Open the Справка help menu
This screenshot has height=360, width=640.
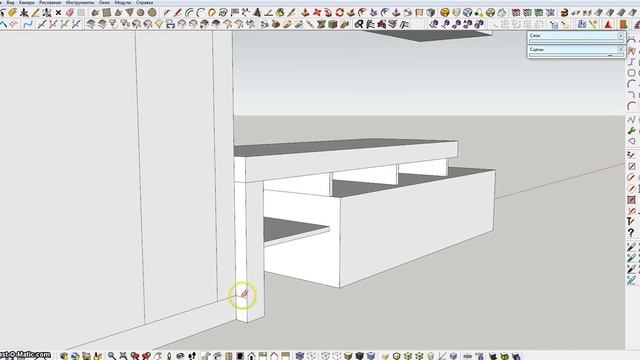point(144,2)
